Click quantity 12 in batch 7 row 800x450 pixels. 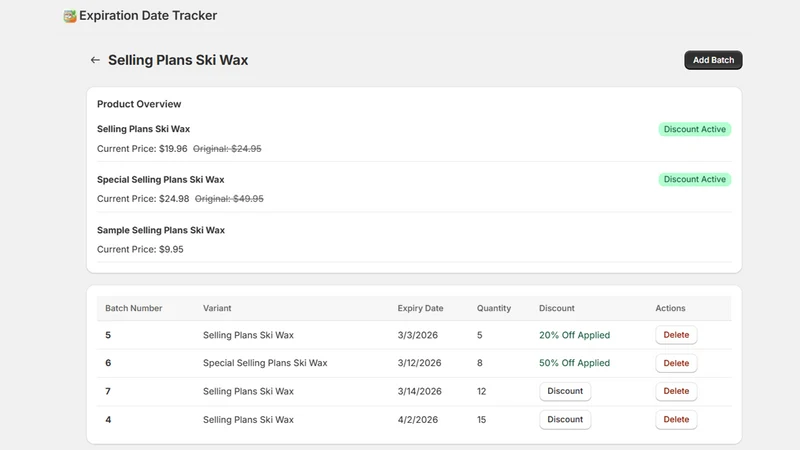point(482,391)
